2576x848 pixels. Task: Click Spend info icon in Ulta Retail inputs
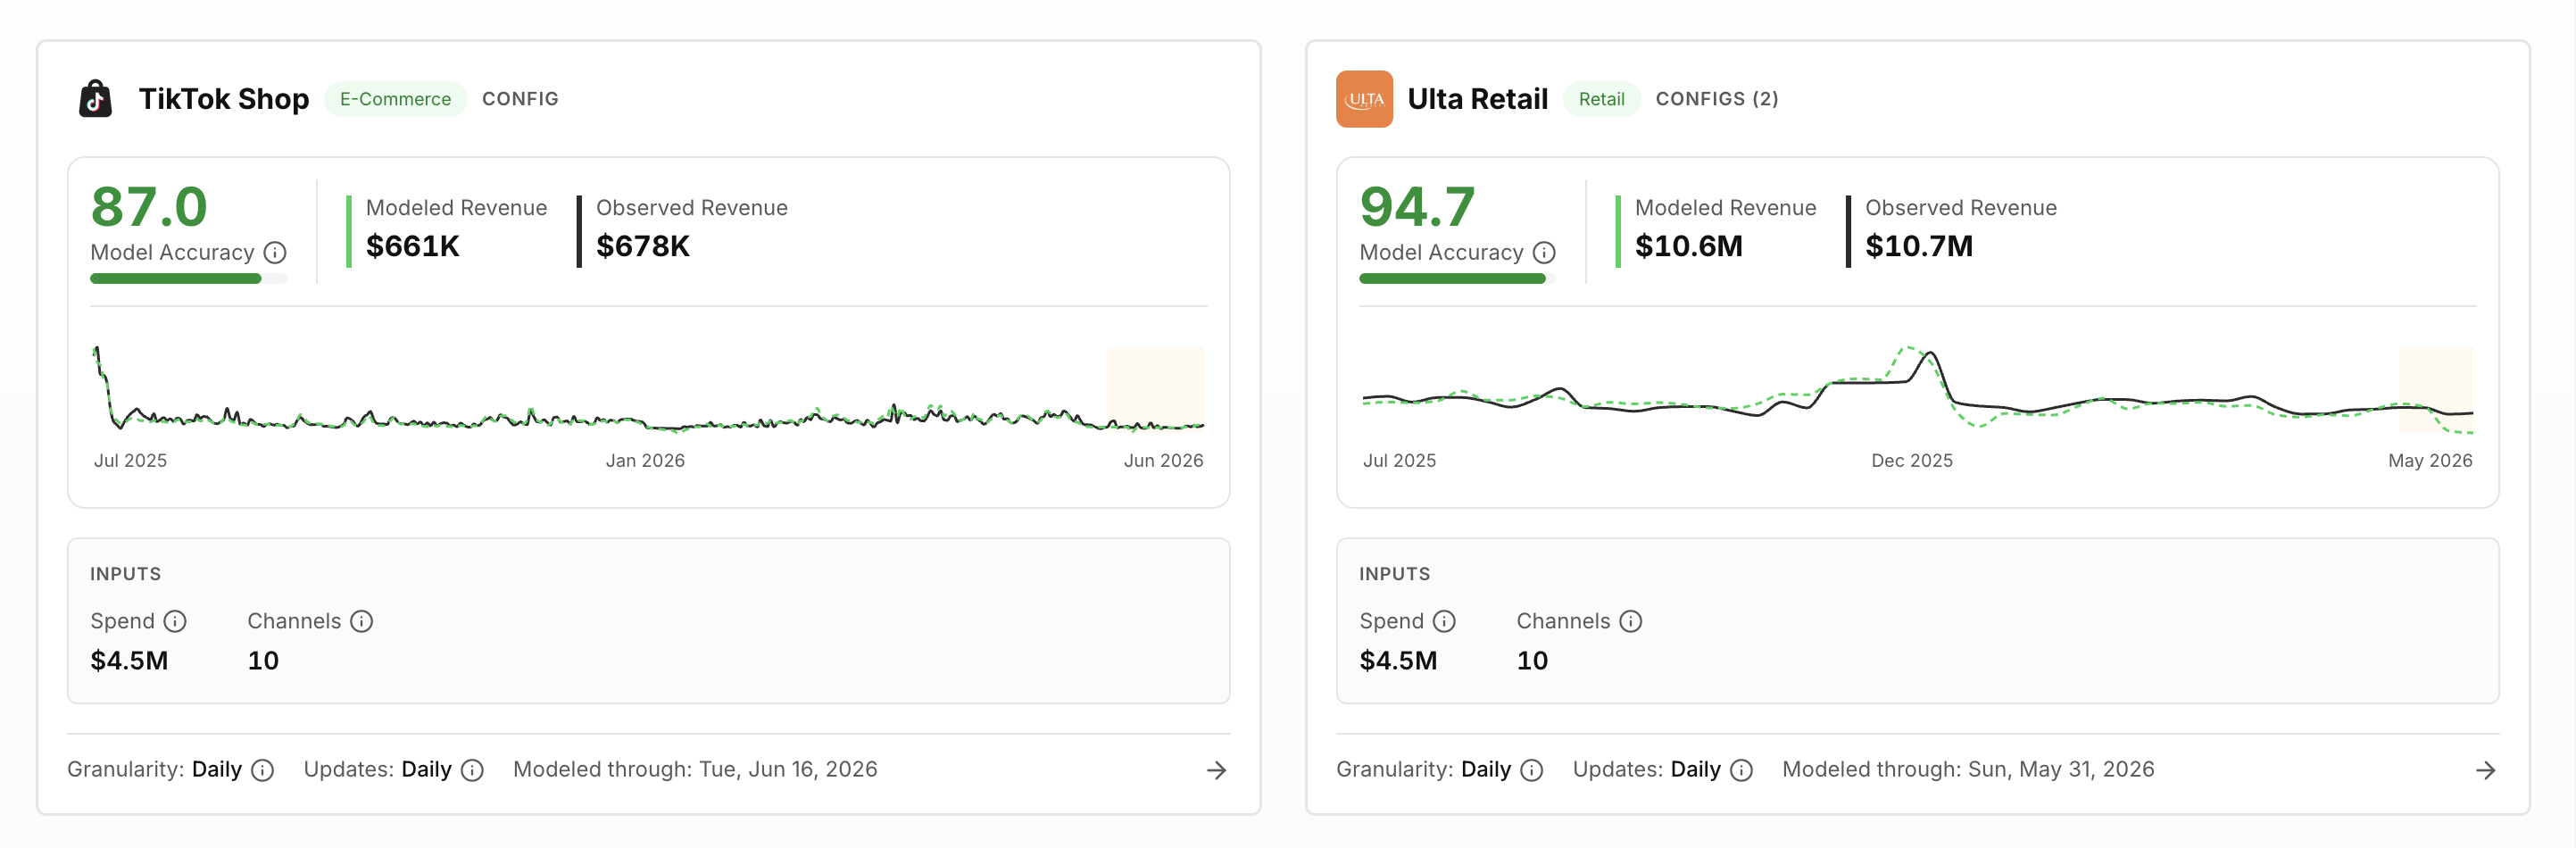tap(1444, 621)
